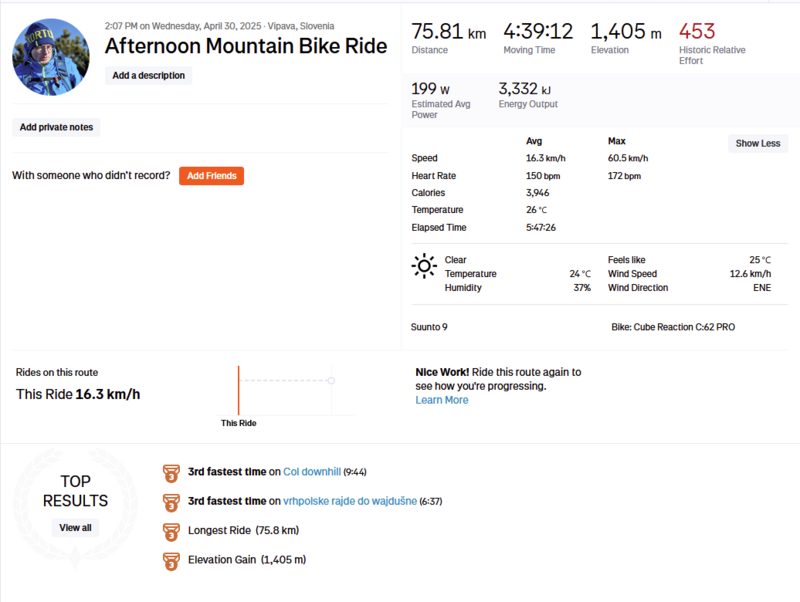Click the Add a description button
This screenshot has width=800, height=602.
click(148, 75)
